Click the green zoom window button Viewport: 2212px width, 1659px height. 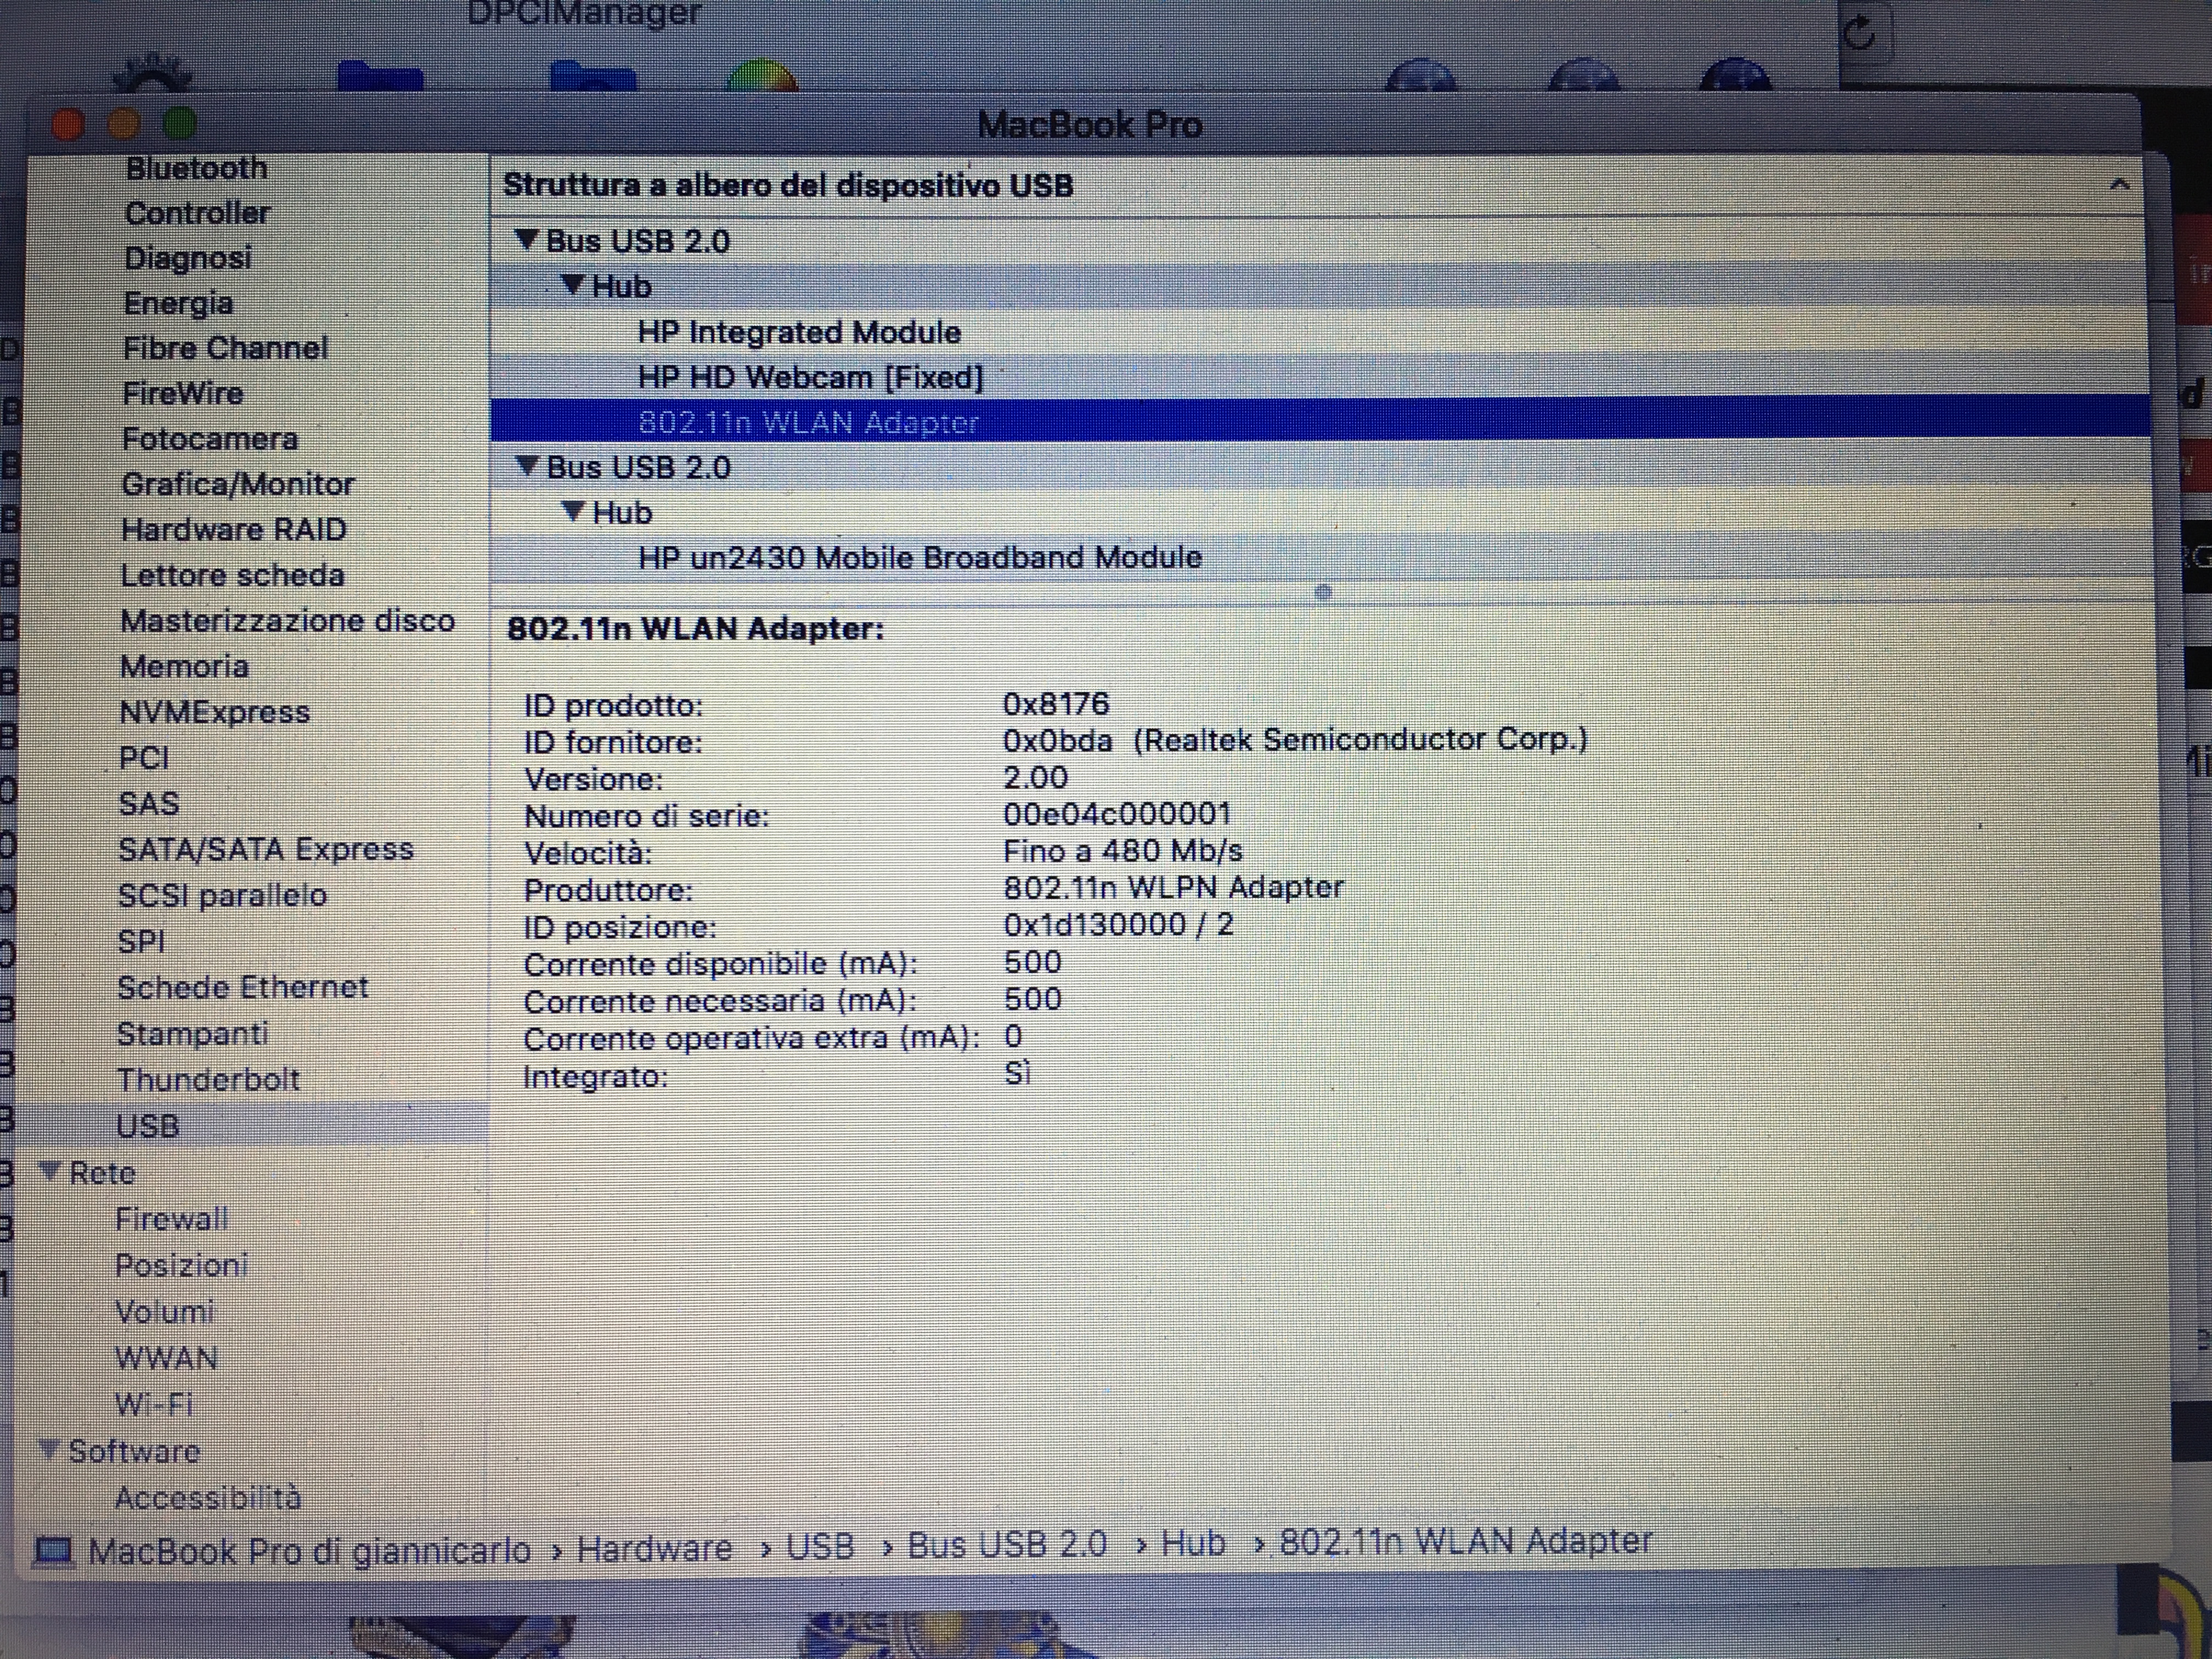click(x=180, y=123)
